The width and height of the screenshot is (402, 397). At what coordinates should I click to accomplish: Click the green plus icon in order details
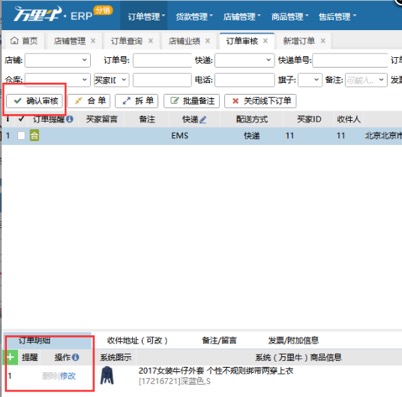(x=10, y=357)
